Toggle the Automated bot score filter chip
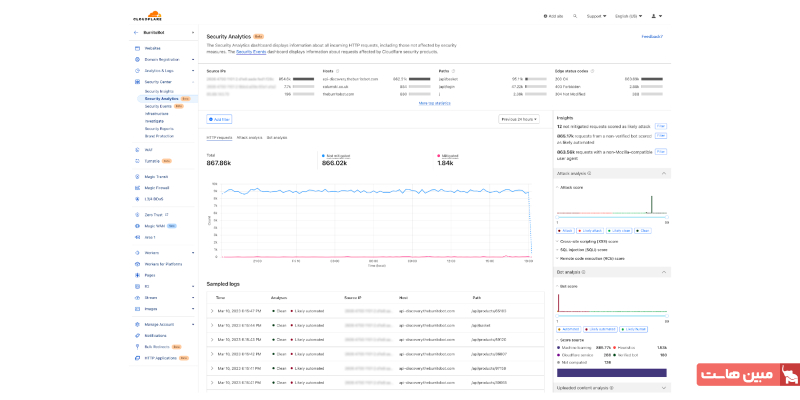The width and height of the screenshot is (800, 400). coord(569,330)
